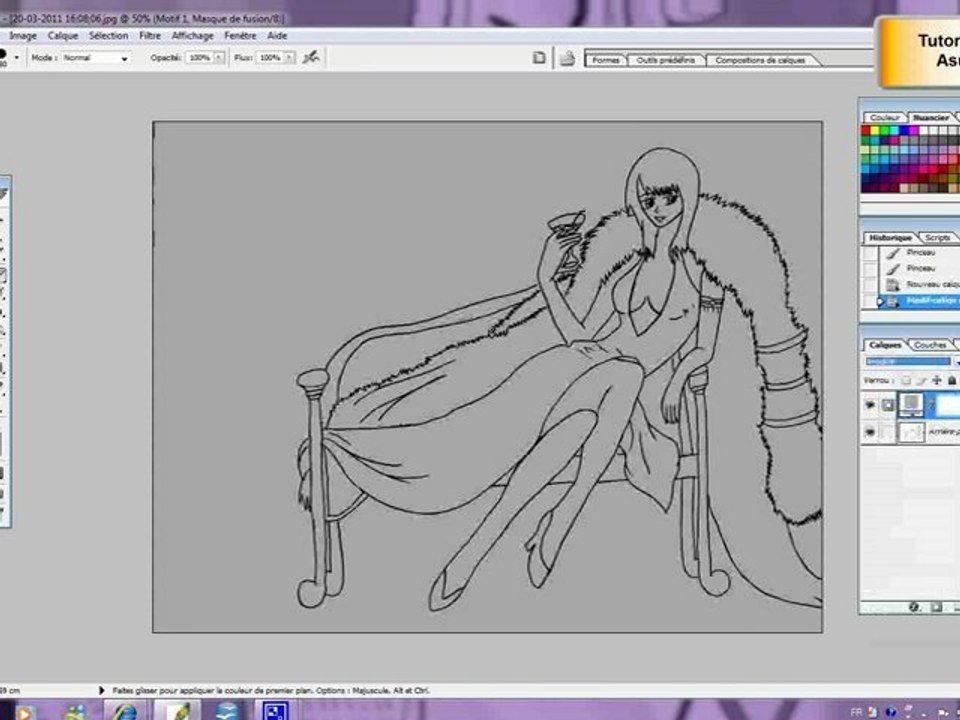The image size is (960, 720).
Task: Click the Flux 100% field
Action: pos(270,58)
